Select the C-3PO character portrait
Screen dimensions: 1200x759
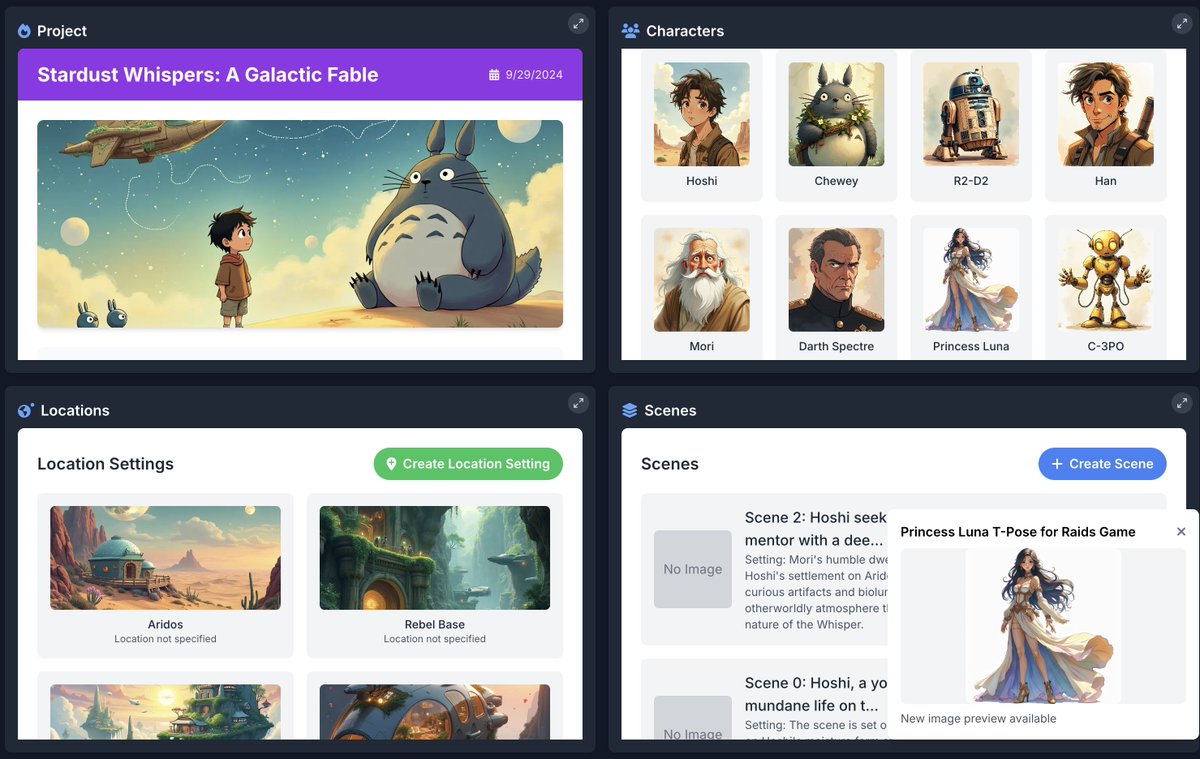1105,280
